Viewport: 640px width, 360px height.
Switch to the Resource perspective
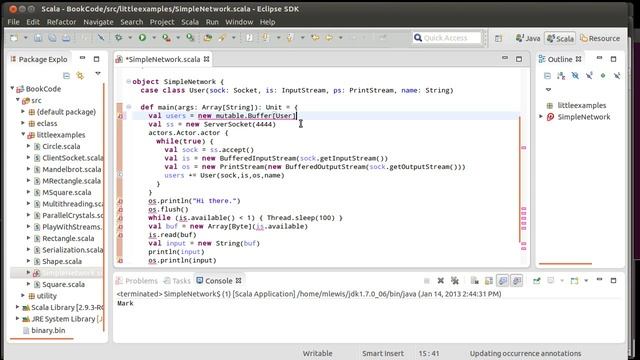(x=600, y=38)
